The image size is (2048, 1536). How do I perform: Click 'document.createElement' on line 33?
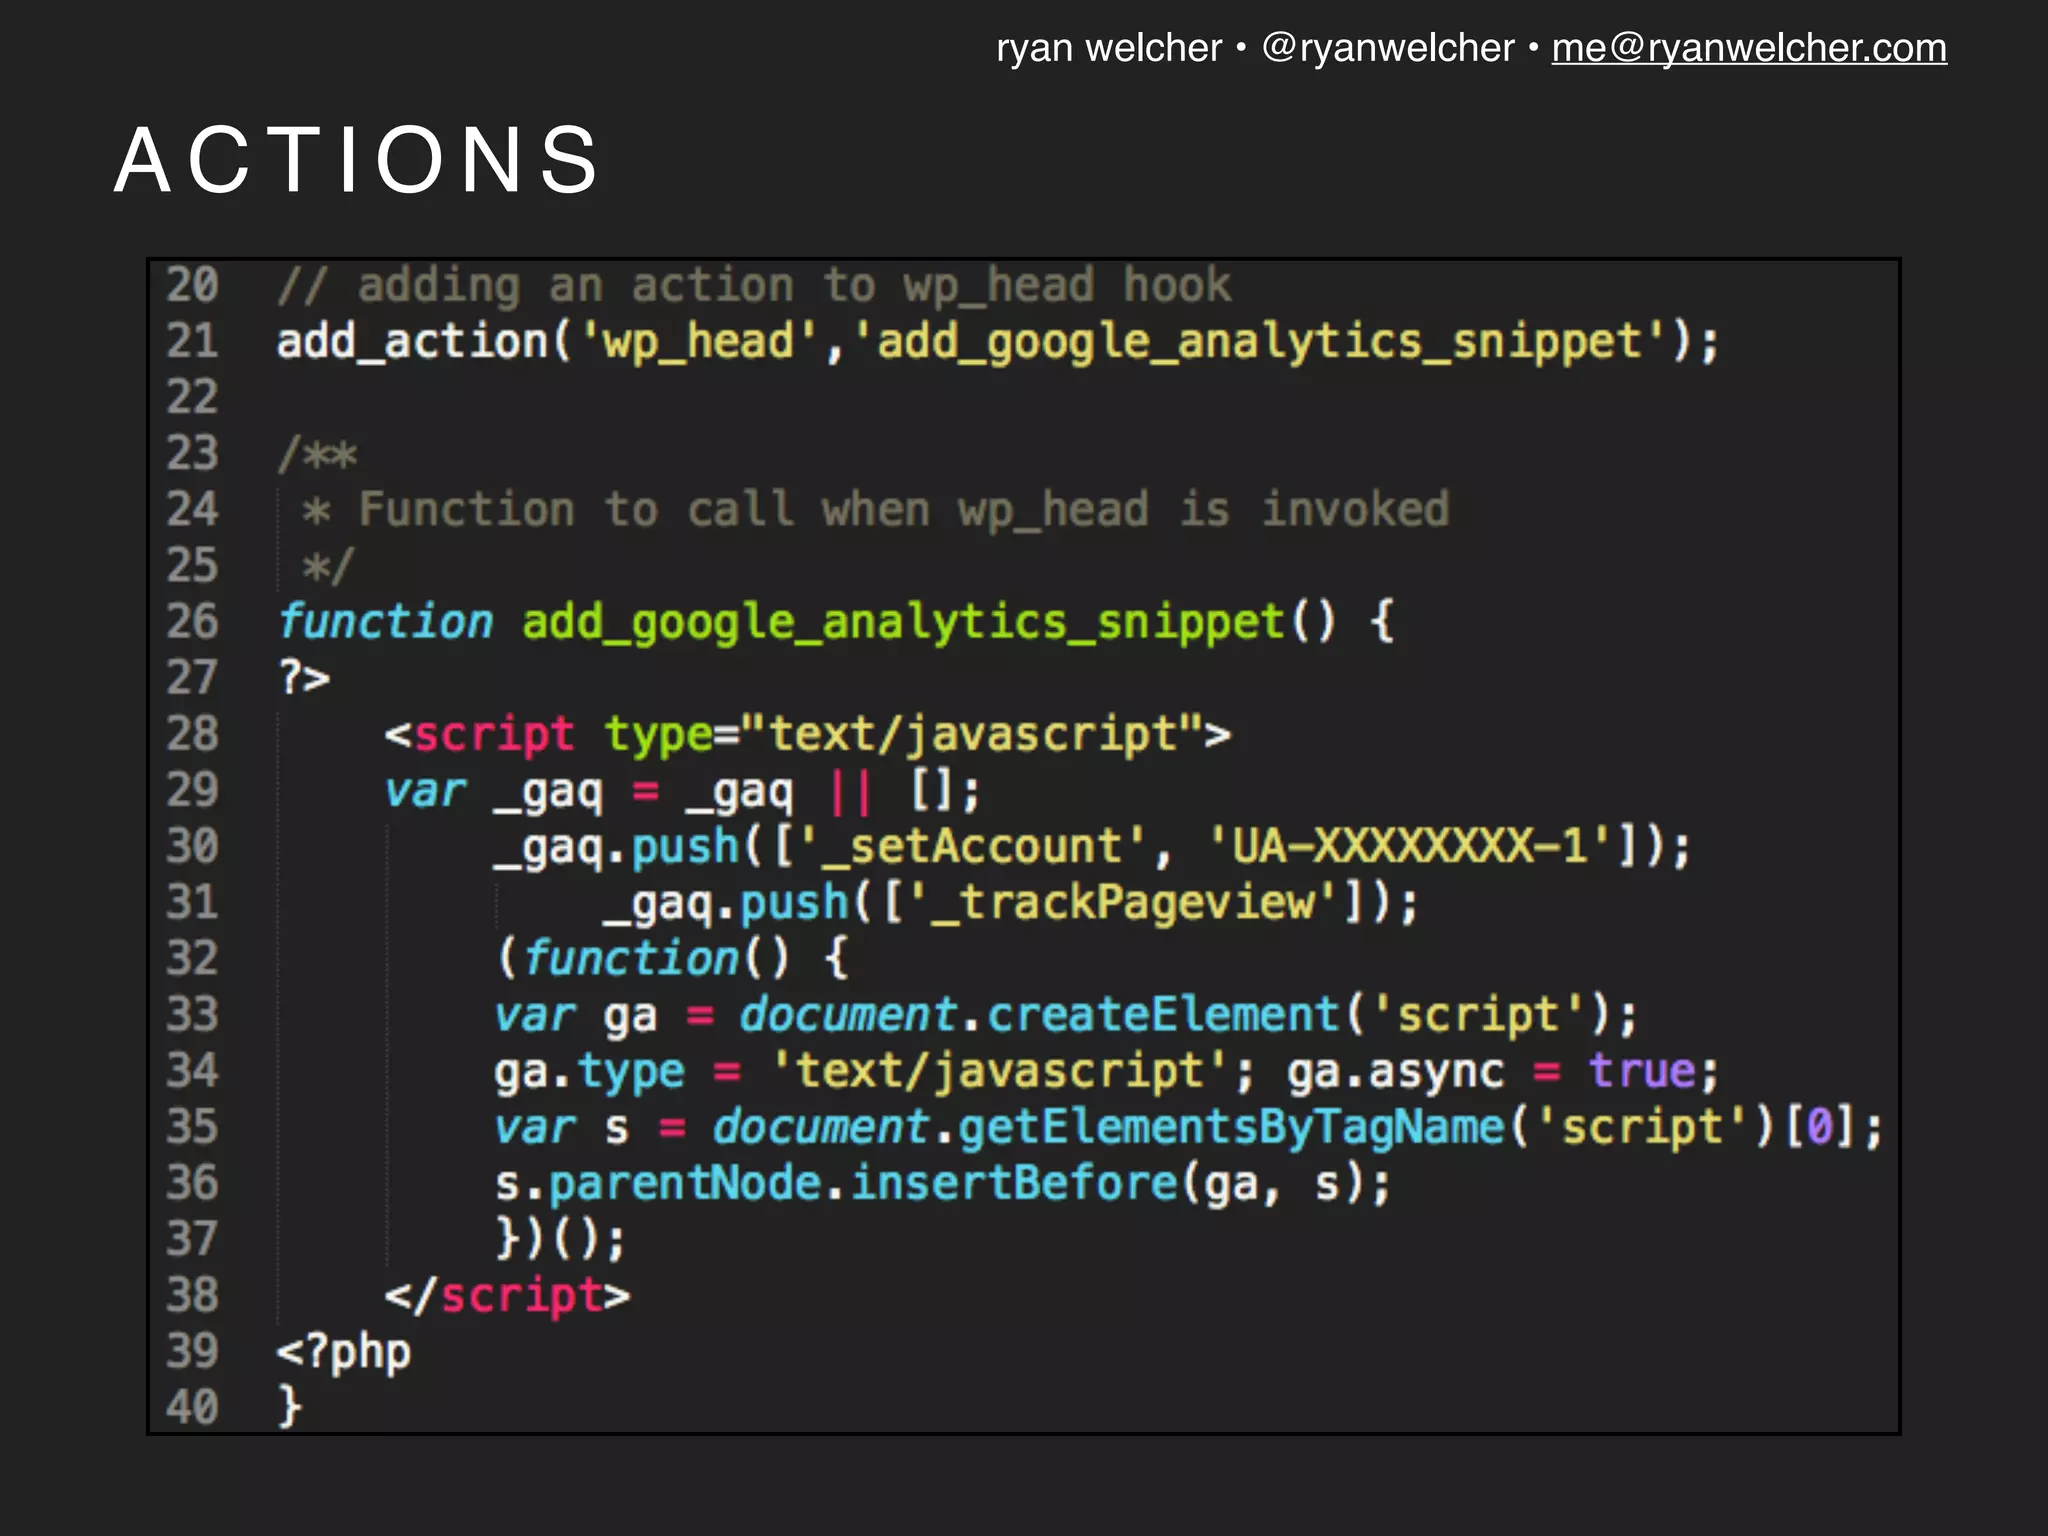tap(1039, 1015)
